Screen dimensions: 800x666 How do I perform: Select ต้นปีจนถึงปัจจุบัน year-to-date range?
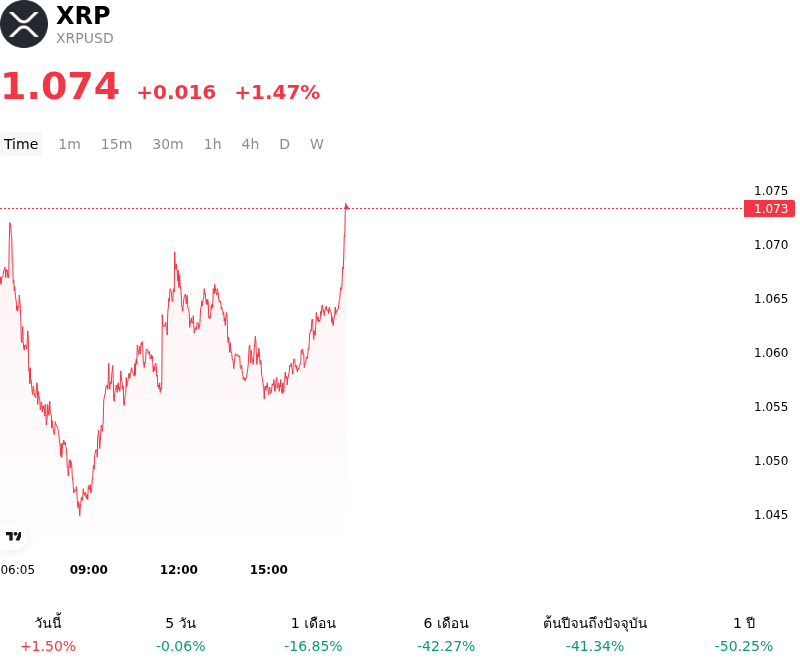[x=595, y=634]
